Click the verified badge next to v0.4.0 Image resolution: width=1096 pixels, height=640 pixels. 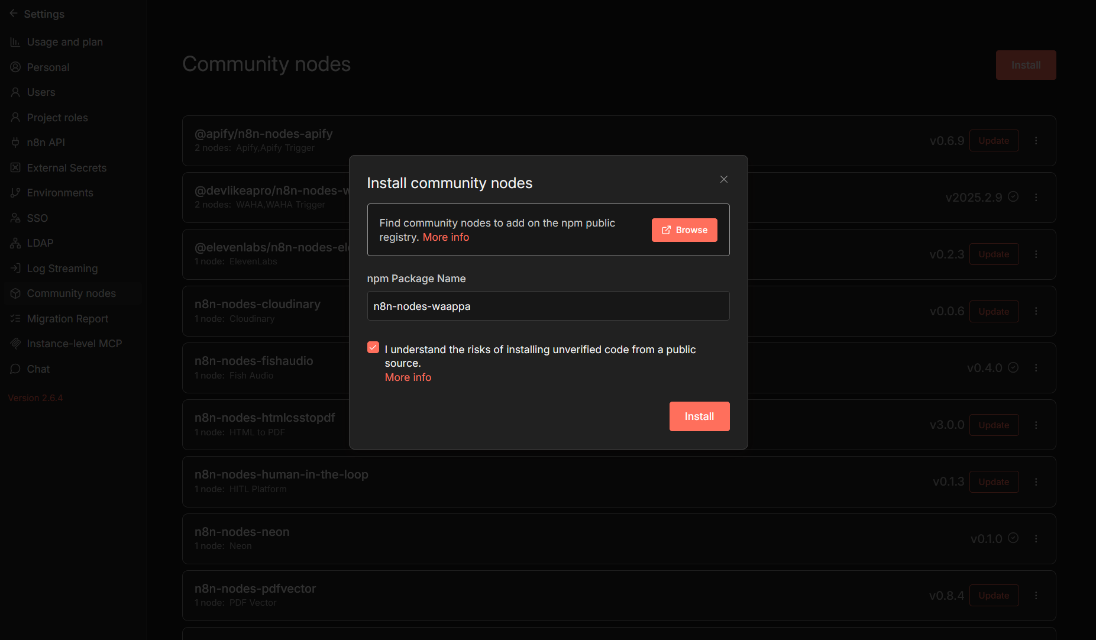(1013, 368)
